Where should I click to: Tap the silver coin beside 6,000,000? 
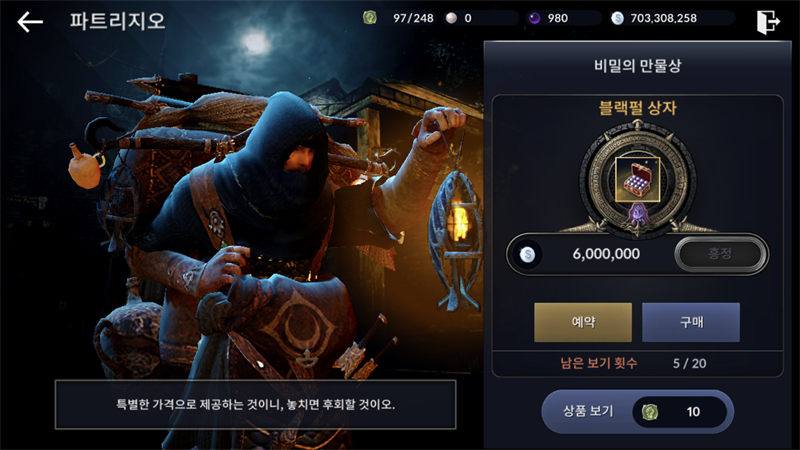(528, 254)
